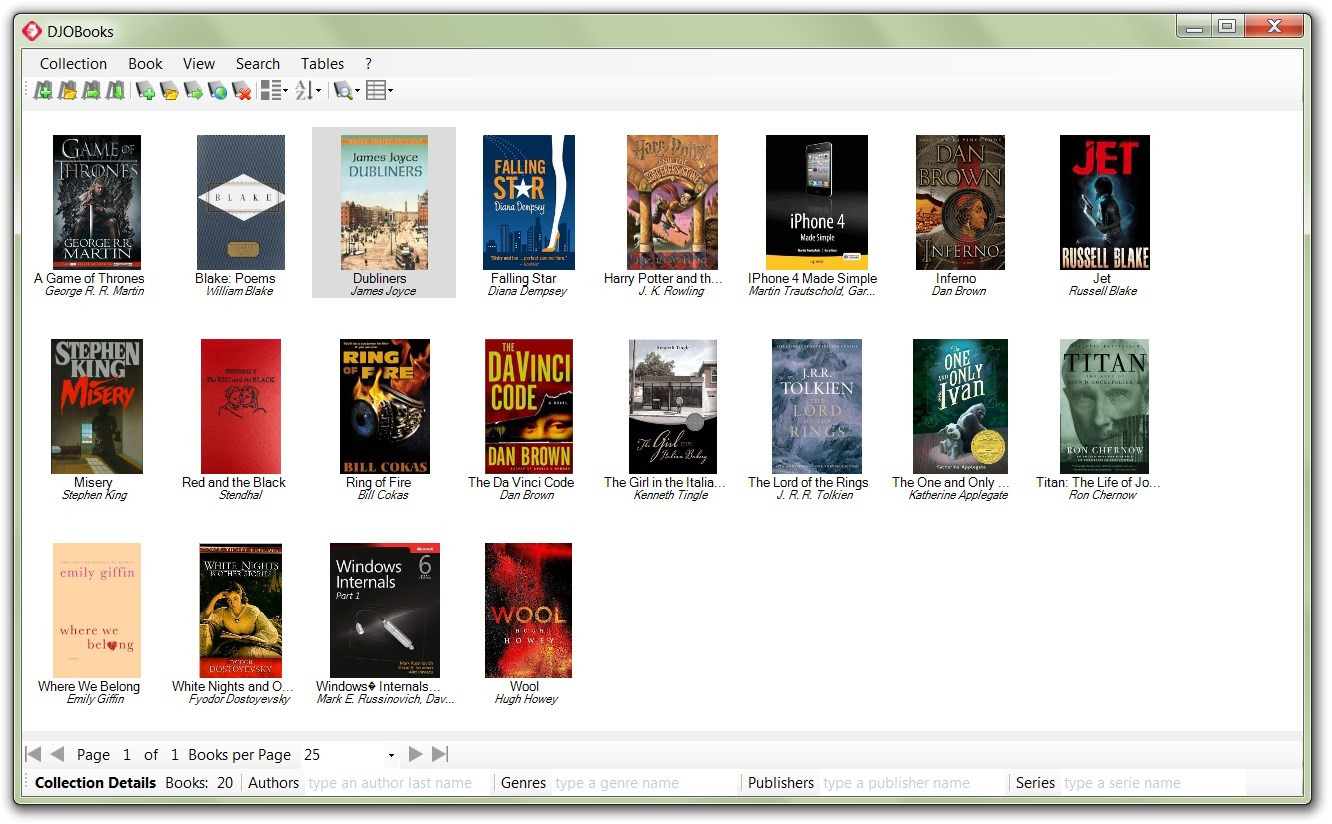1332x824 pixels.
Task: Open the Books per Page dropdown
Action: coord(391,755)
